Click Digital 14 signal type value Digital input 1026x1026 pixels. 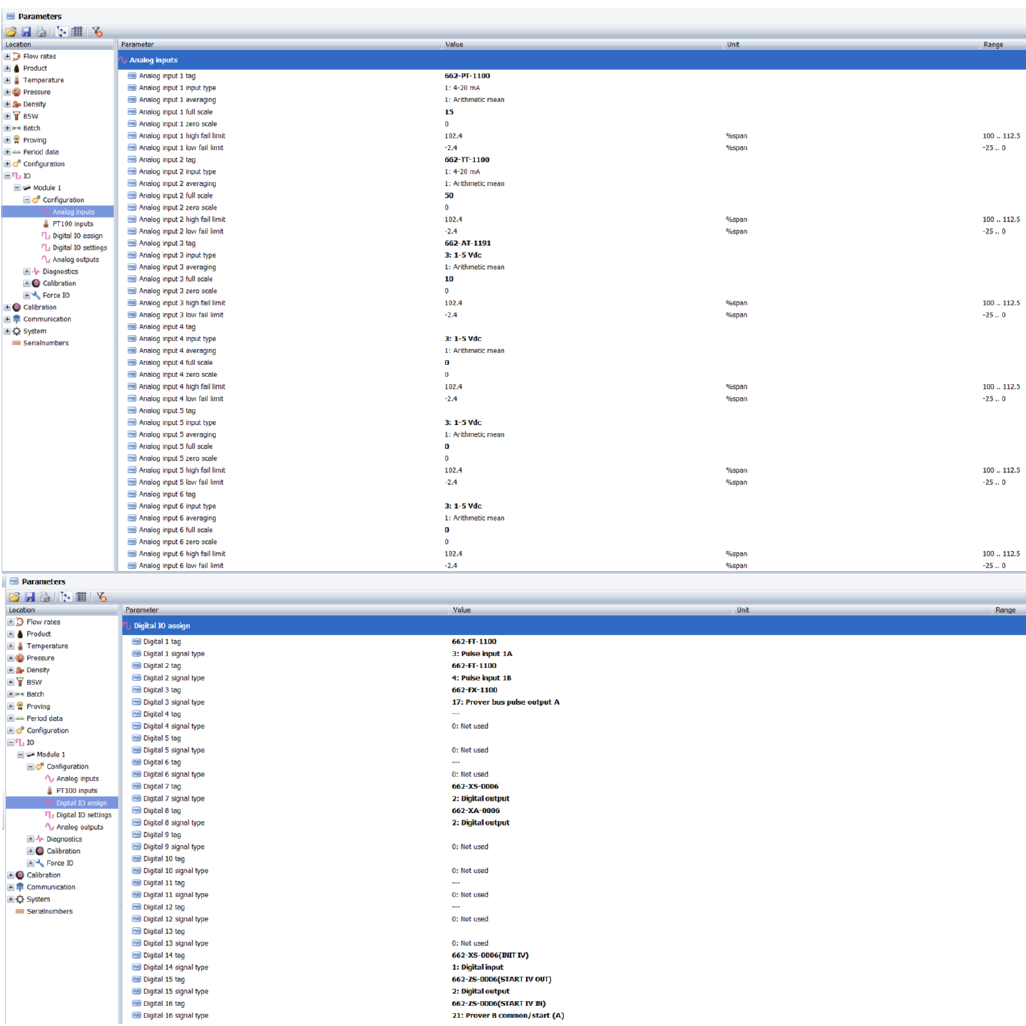pos(478,967)
